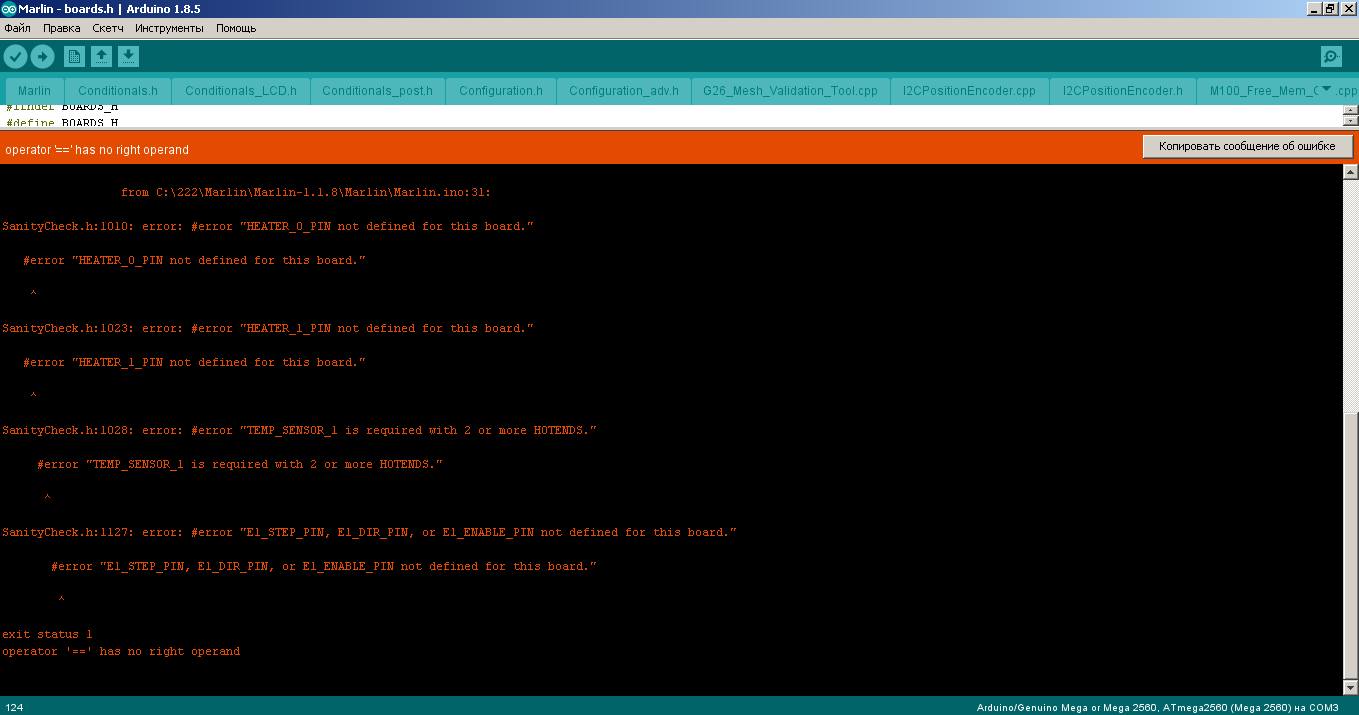Save sketch using the down-arrow icon
This screenshot has width=1359, height=715.
tap(128, 57)
